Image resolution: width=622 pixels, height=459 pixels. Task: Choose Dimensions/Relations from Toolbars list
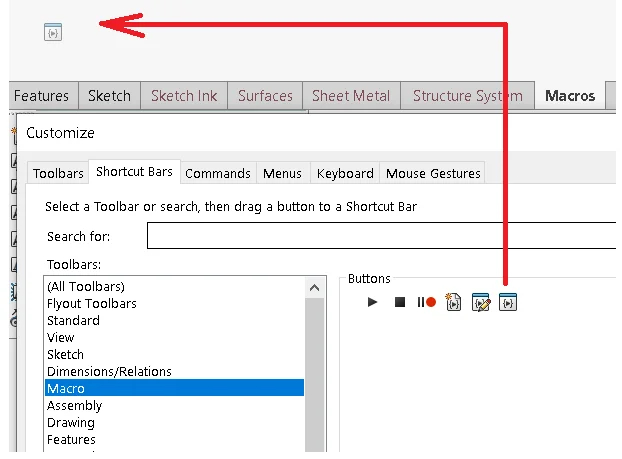click(x=109, y=371)
